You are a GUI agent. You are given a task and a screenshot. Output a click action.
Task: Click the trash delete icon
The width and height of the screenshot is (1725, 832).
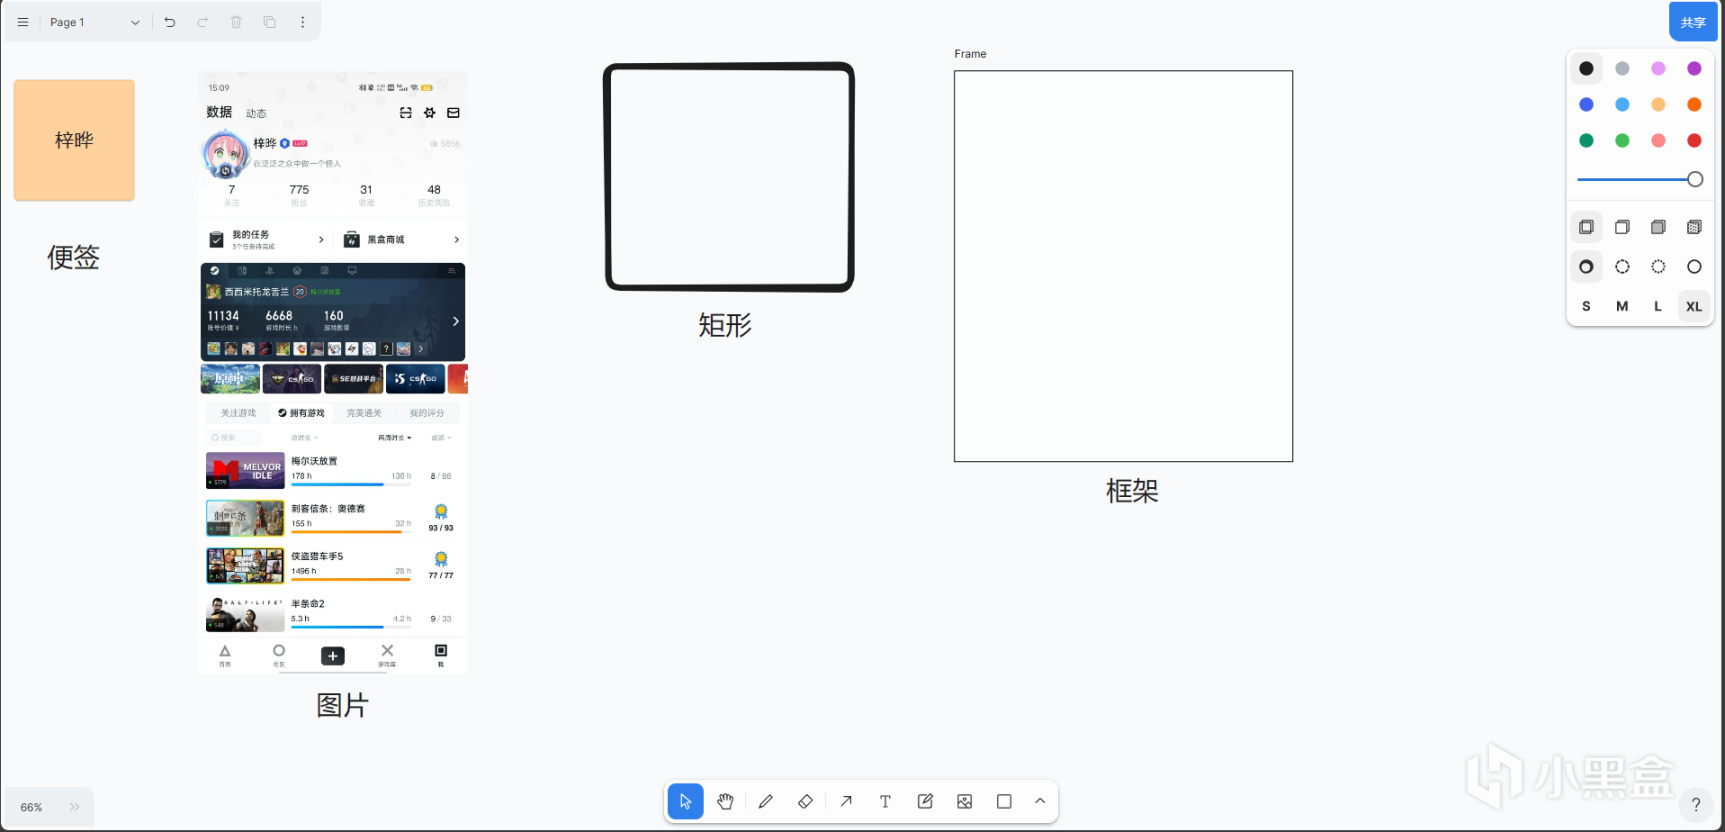(236, 22)
